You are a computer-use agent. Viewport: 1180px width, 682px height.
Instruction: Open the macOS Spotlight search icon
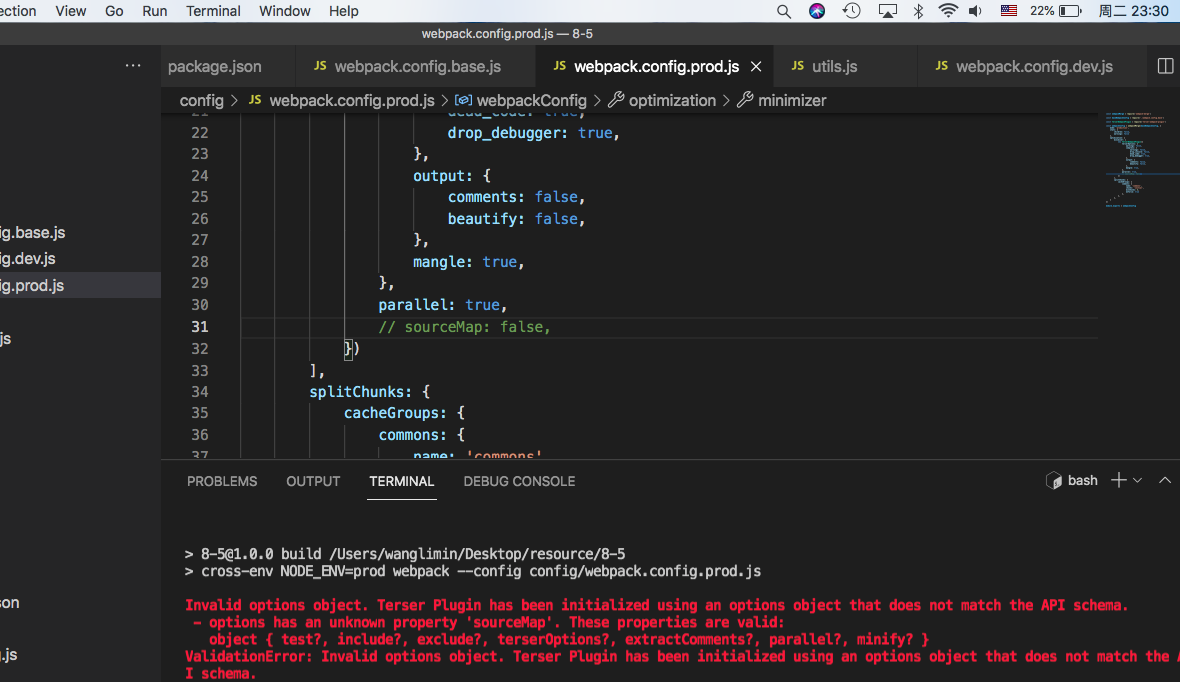[784, 11]
